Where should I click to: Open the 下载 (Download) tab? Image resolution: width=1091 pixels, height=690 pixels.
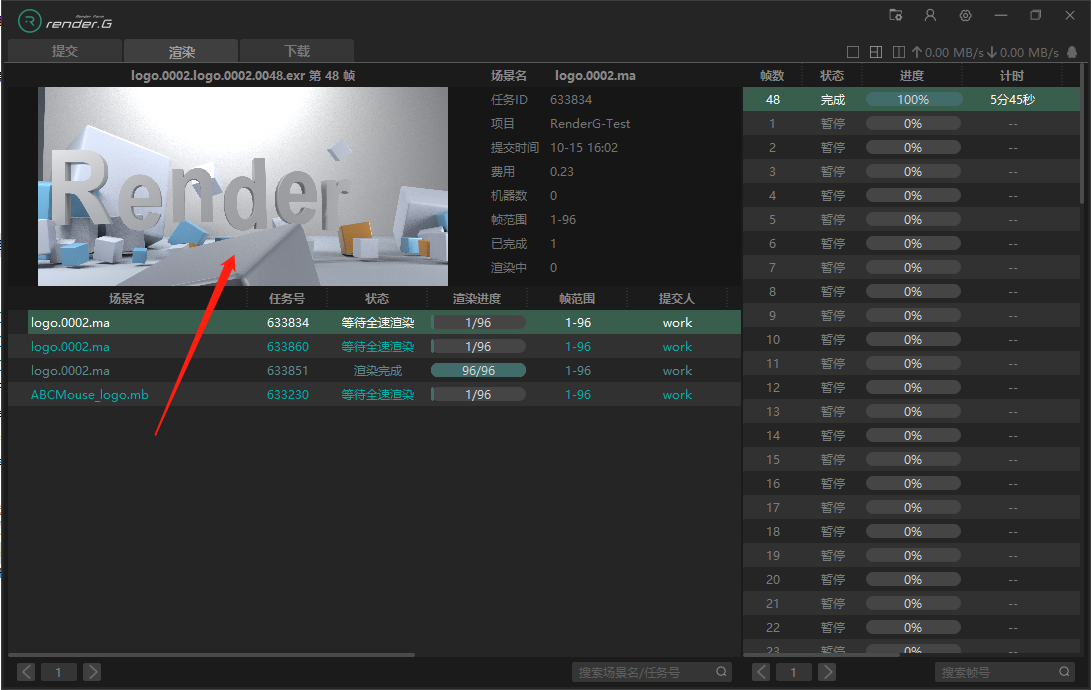click(x=297, y=51)
